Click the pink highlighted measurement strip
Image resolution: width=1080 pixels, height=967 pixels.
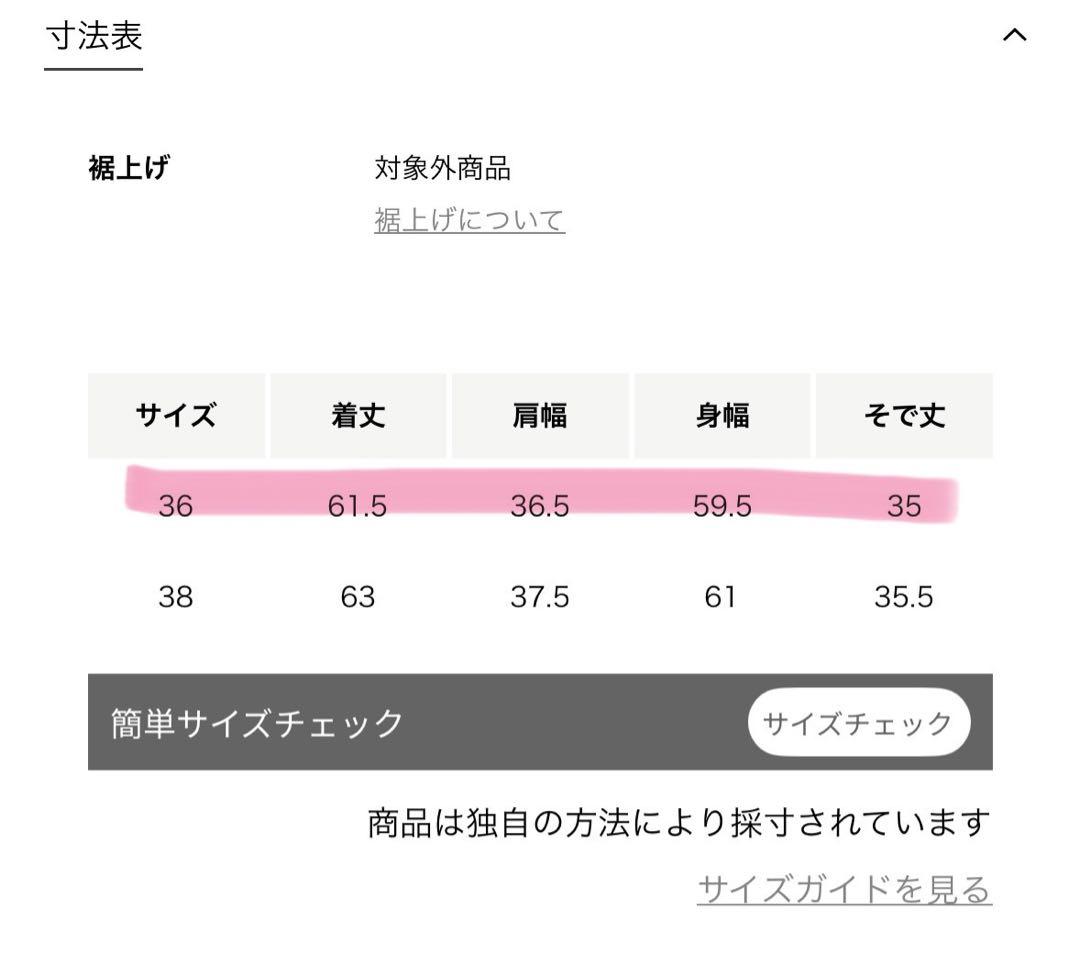(x=540, y=495)
